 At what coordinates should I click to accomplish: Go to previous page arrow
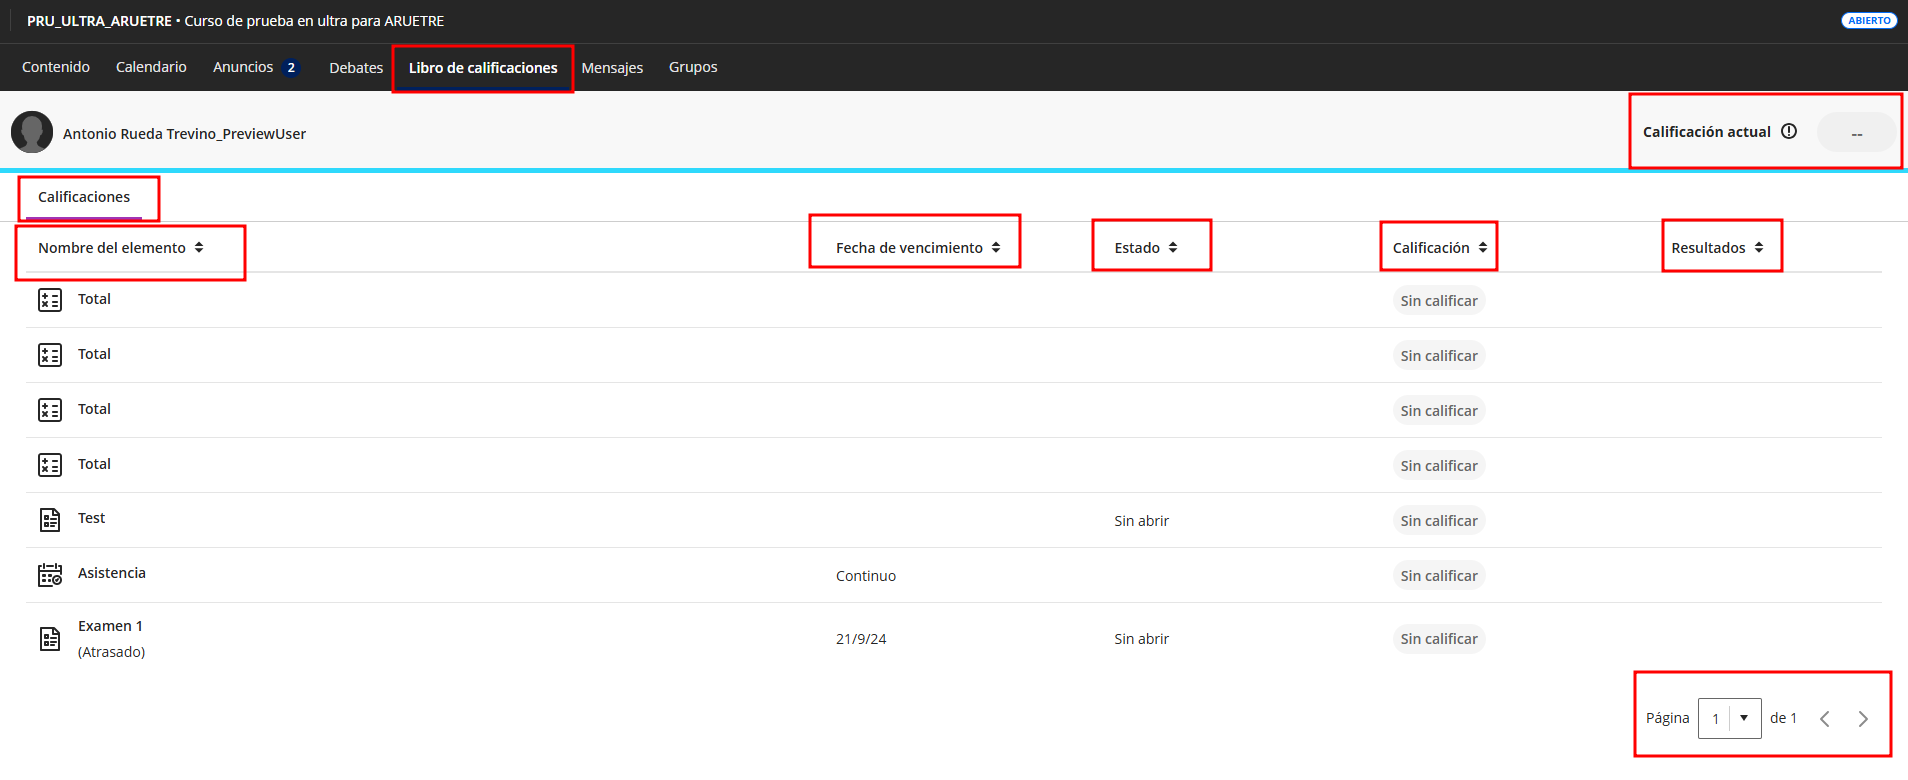[1824, 719]
